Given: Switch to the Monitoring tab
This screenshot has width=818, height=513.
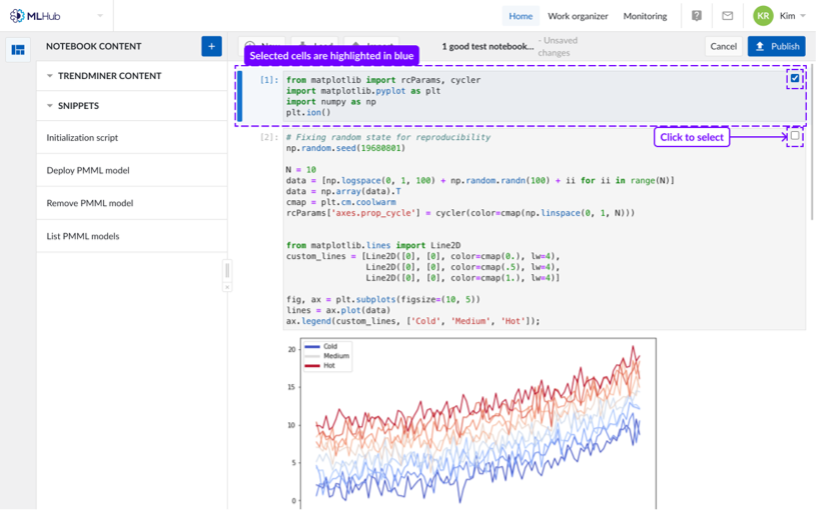Looking at the screenshot, I should [645, 16].
